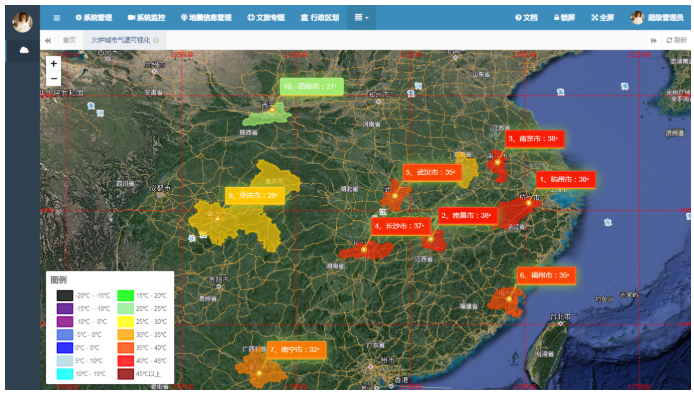Click the 7、南宁市 temperature label

click(297, 350)
